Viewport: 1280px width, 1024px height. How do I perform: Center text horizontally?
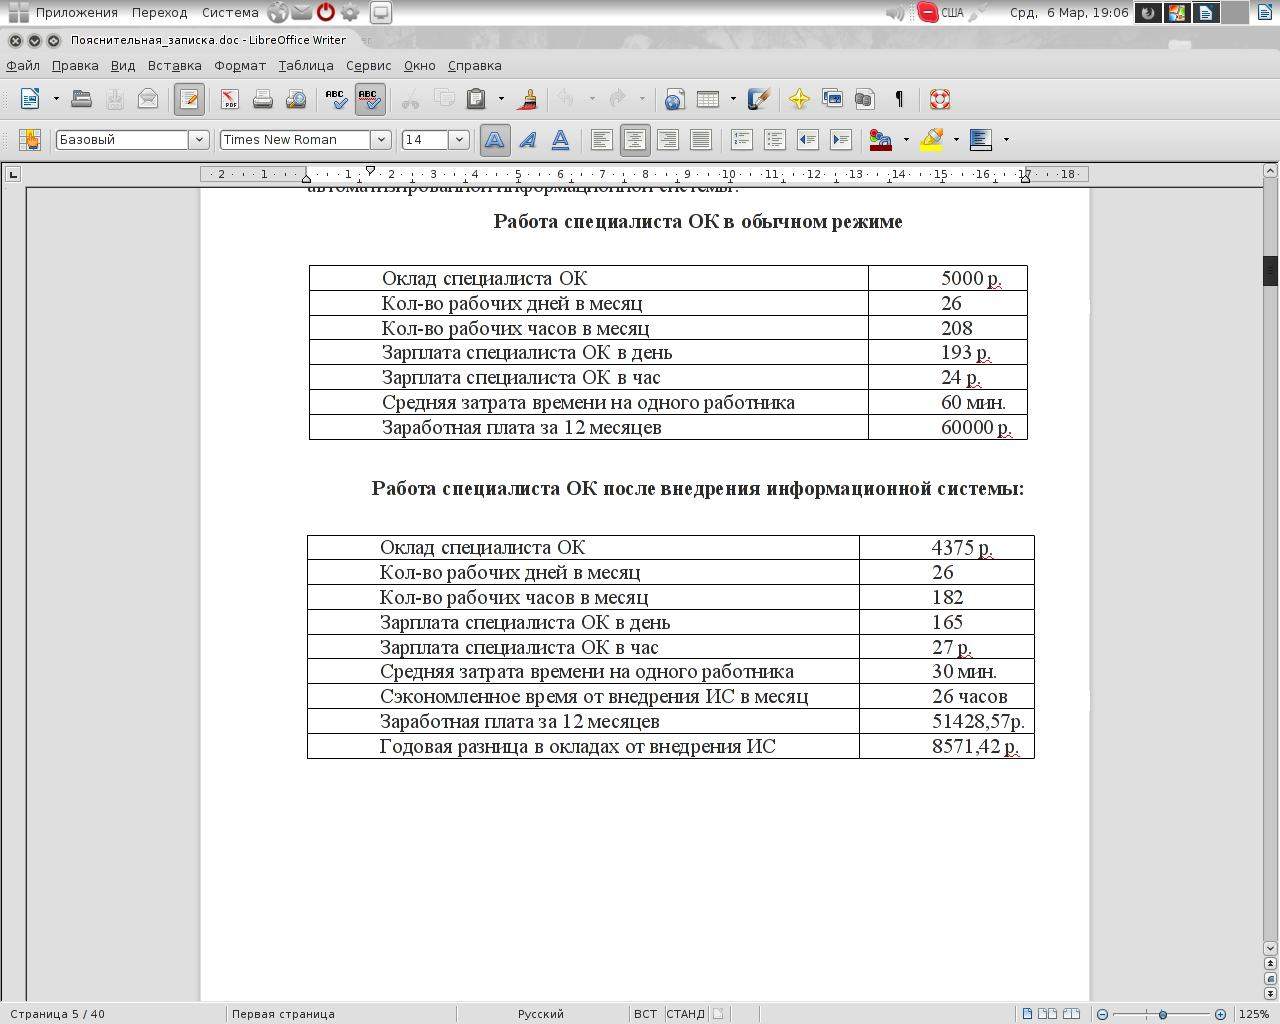pyautogui.click(x=634, y=140)
